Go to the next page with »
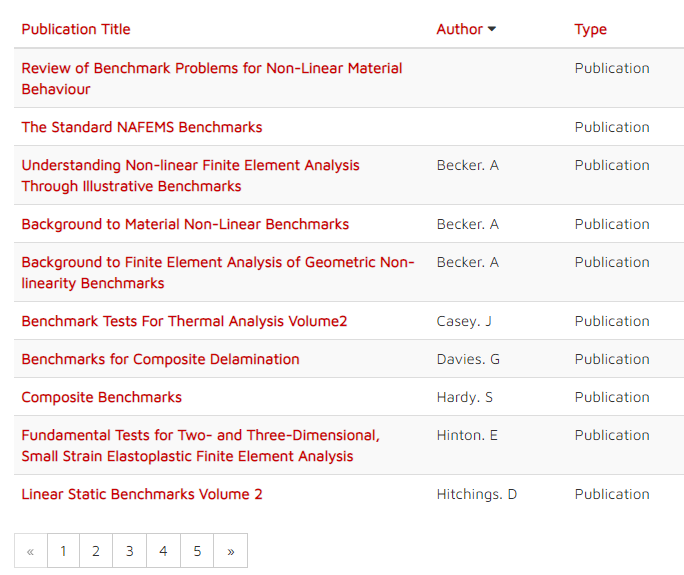Viewport: 684px width, 575px height. pos(231,551)
